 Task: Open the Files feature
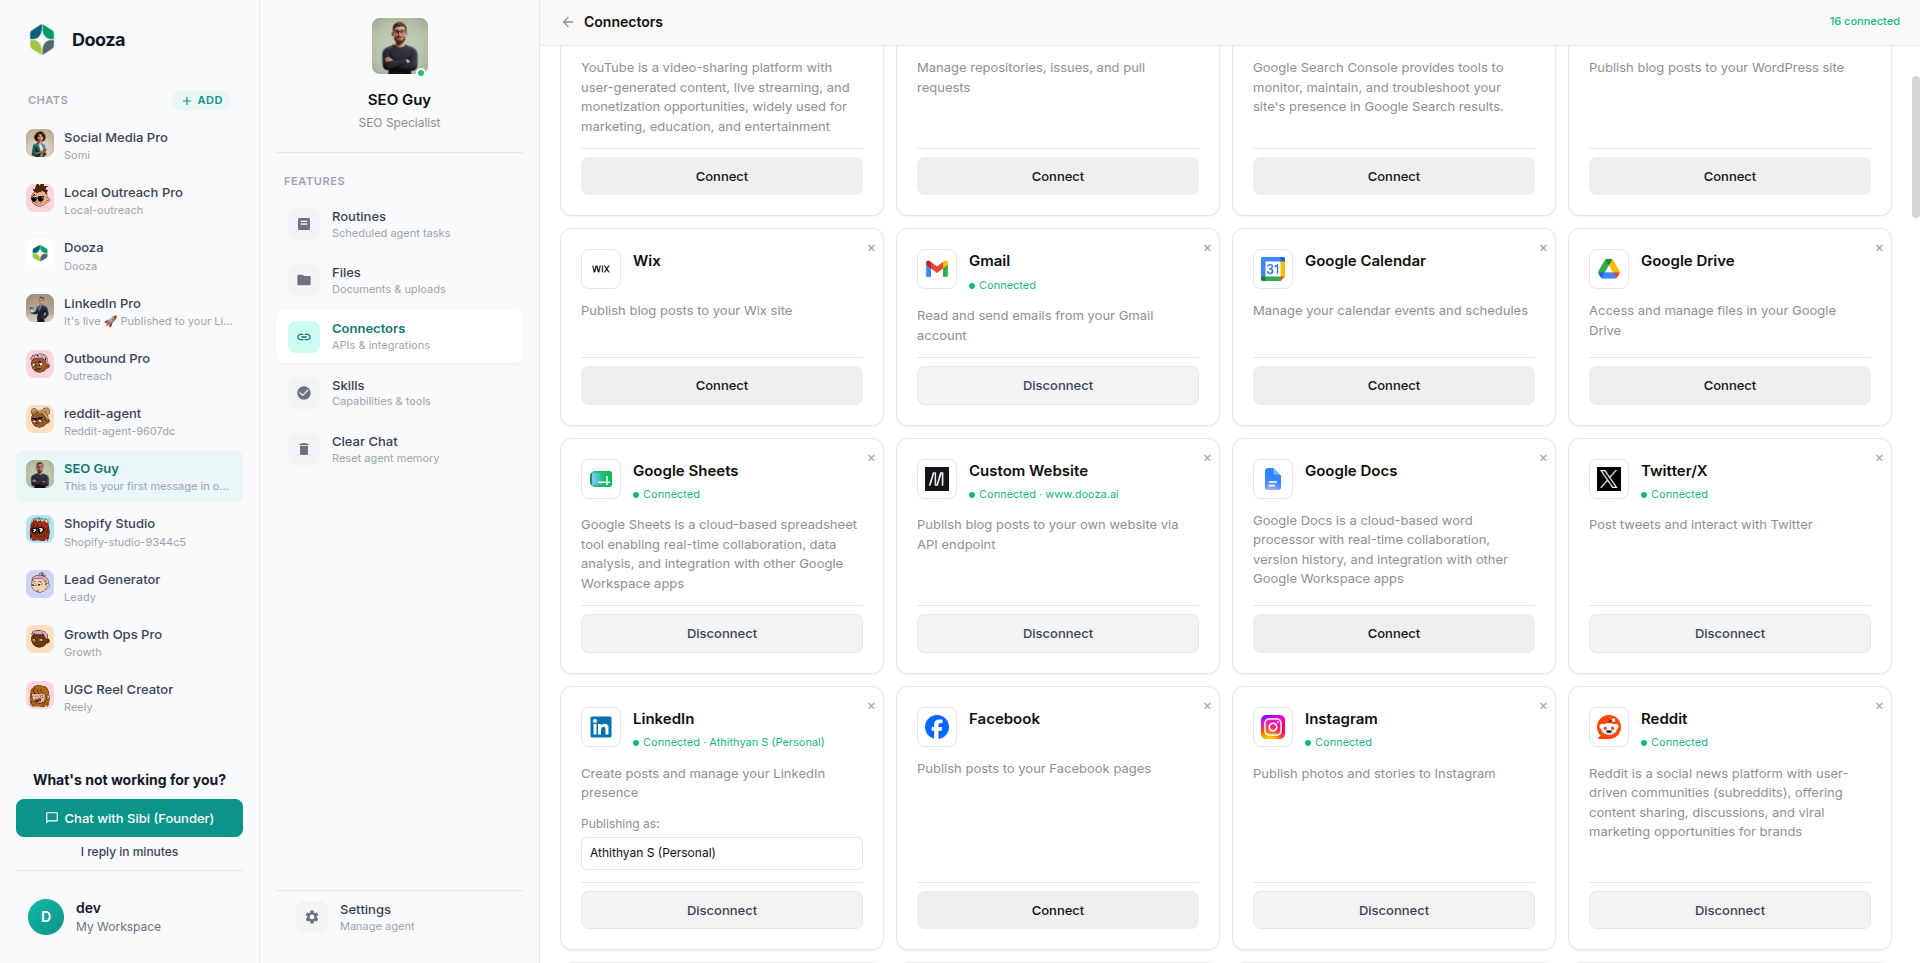coord(399,280)
